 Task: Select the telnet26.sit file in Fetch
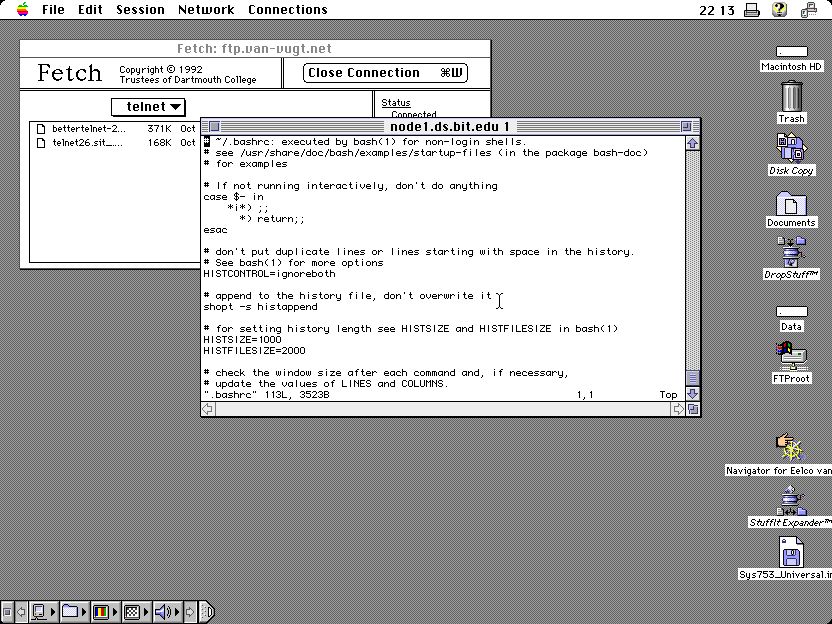pyautogui.click(x=87, y=143)
